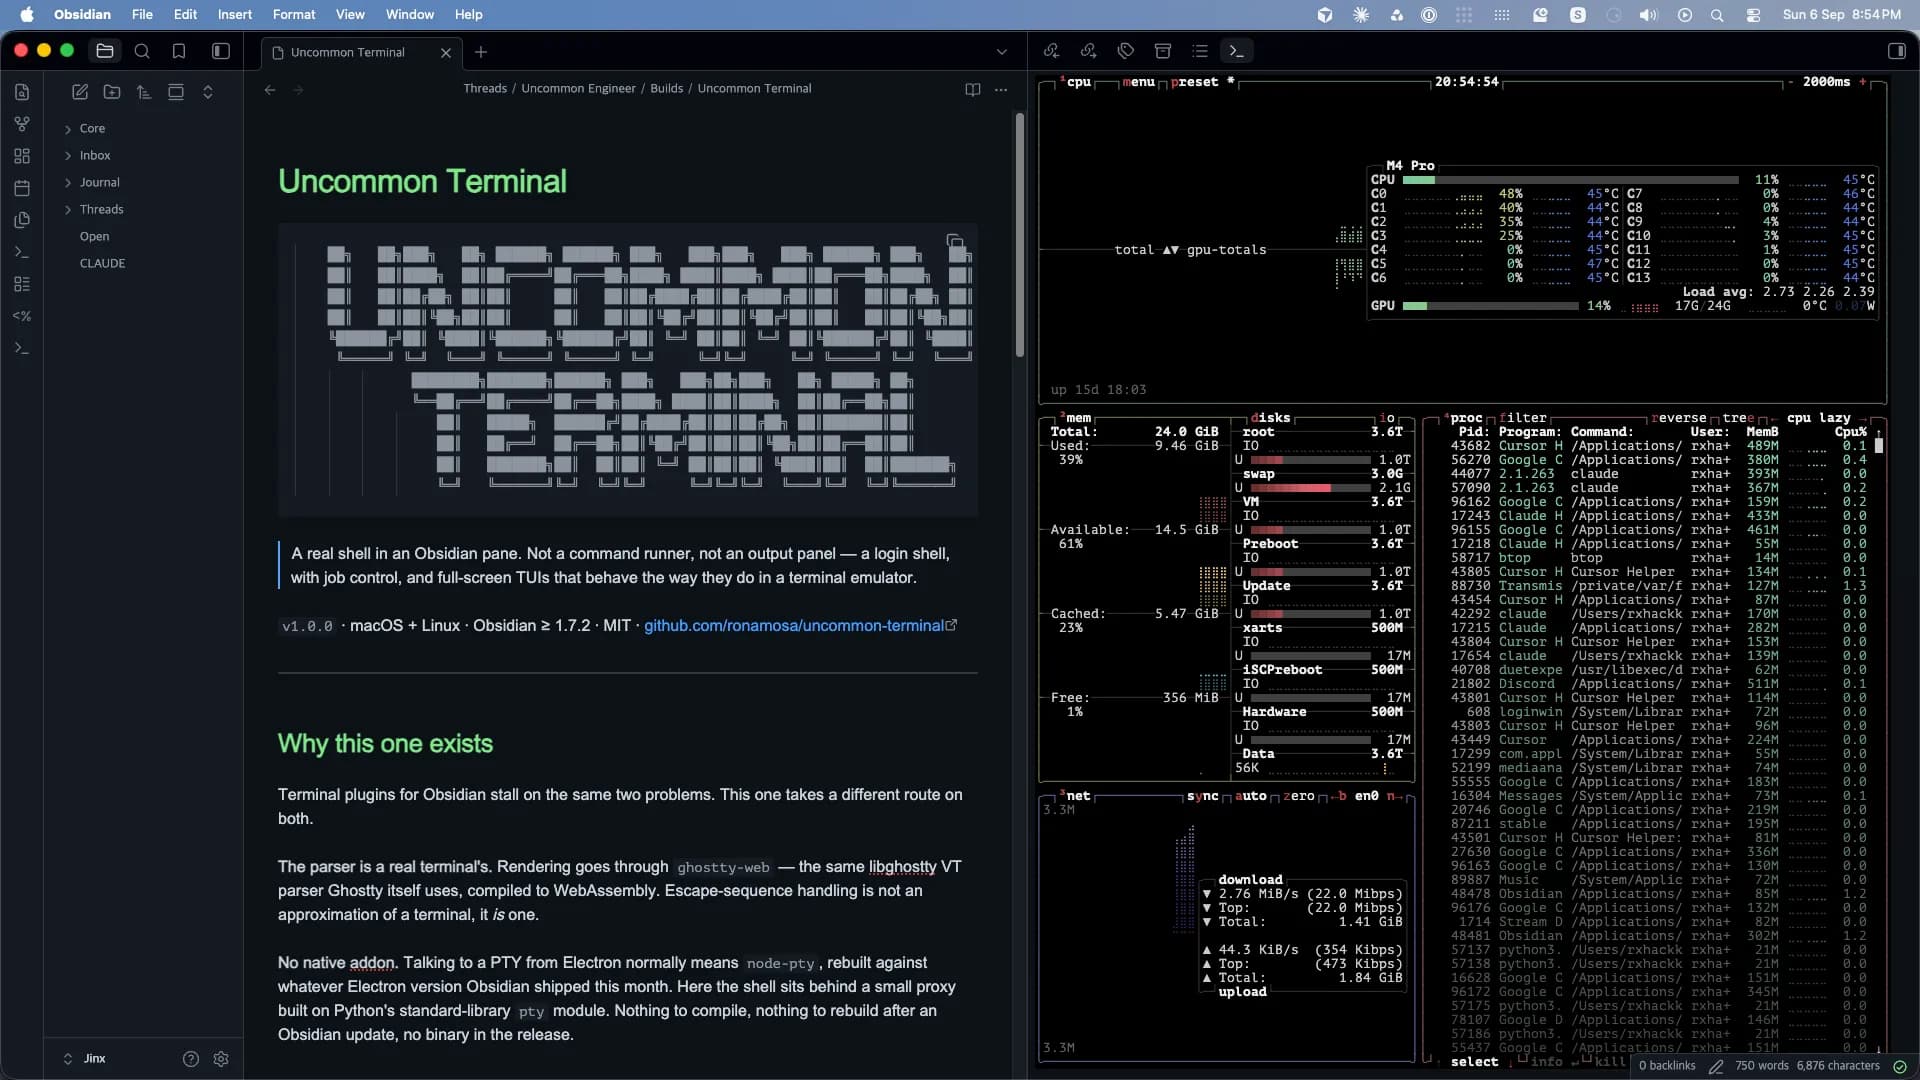
Task: Click the note's vertical scrollbar
Action: (x=1019, y=235)
